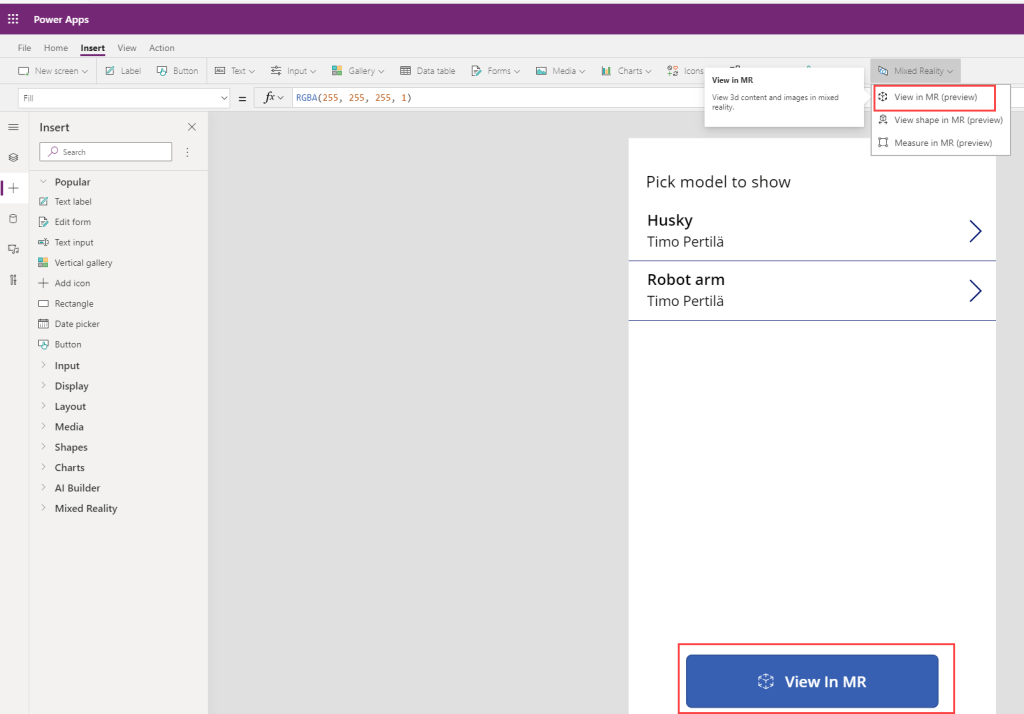1024x714 pixels.
Task: Open Advanced tools sidebar icon
Action: pyautogui.click(x=13, y=279)
